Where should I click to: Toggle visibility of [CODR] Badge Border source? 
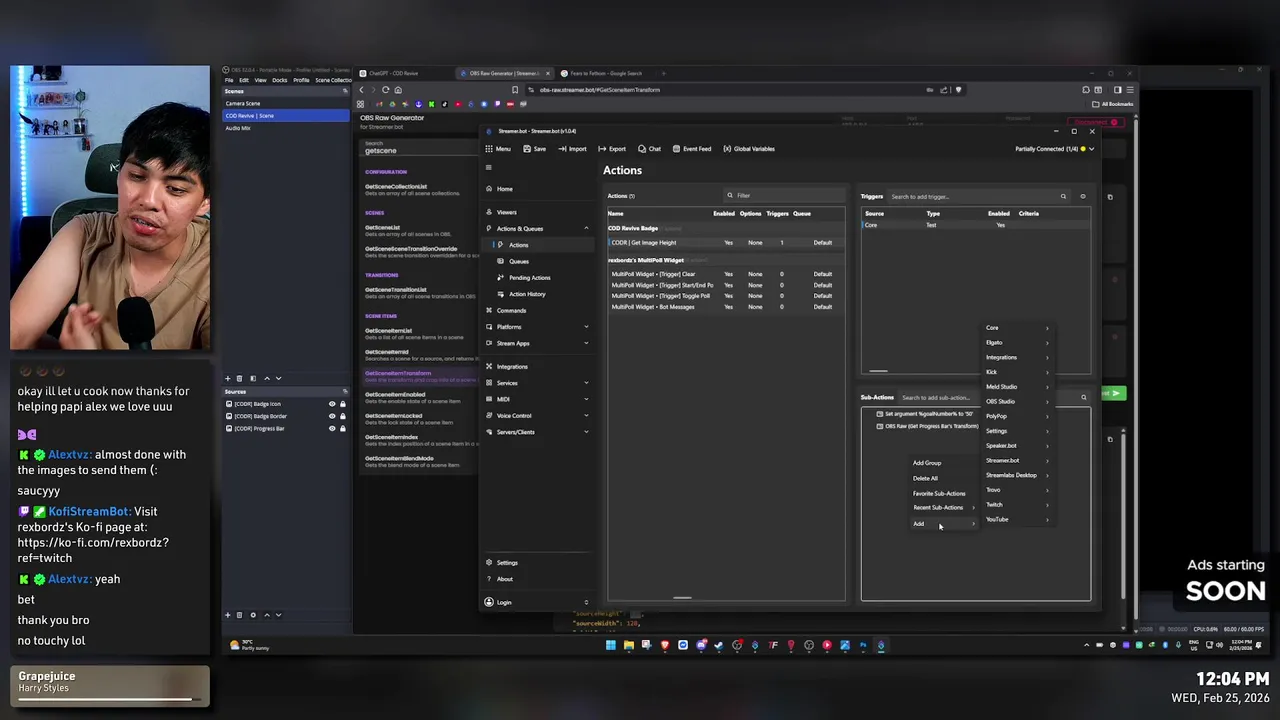332,416
